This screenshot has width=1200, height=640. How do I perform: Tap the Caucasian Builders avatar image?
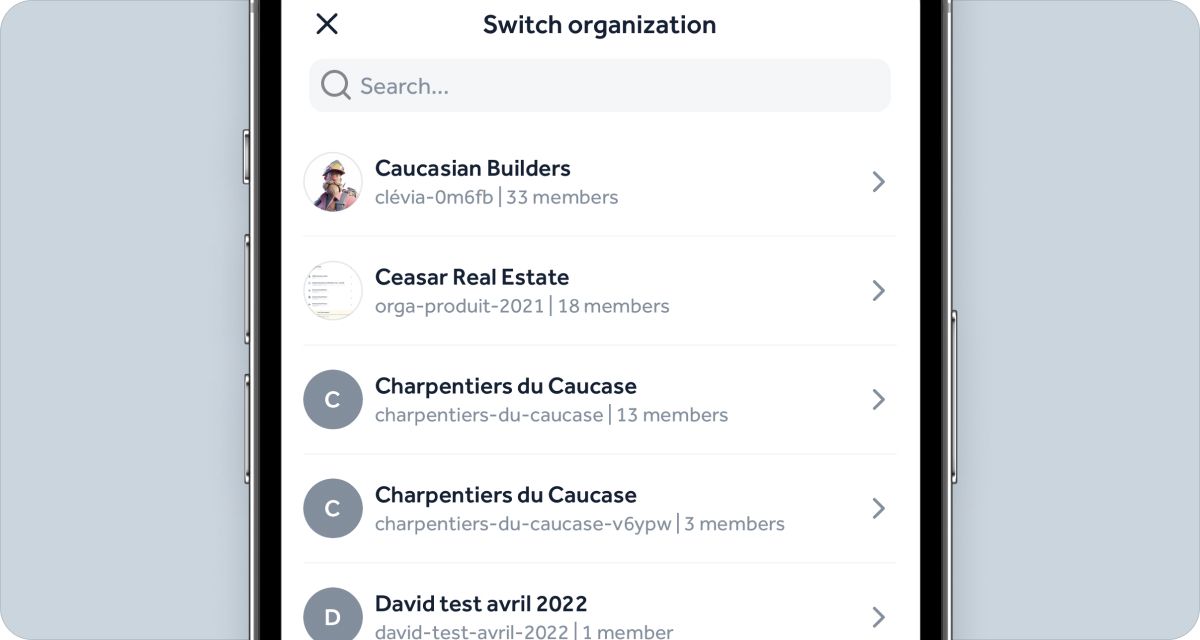[333, 182]
